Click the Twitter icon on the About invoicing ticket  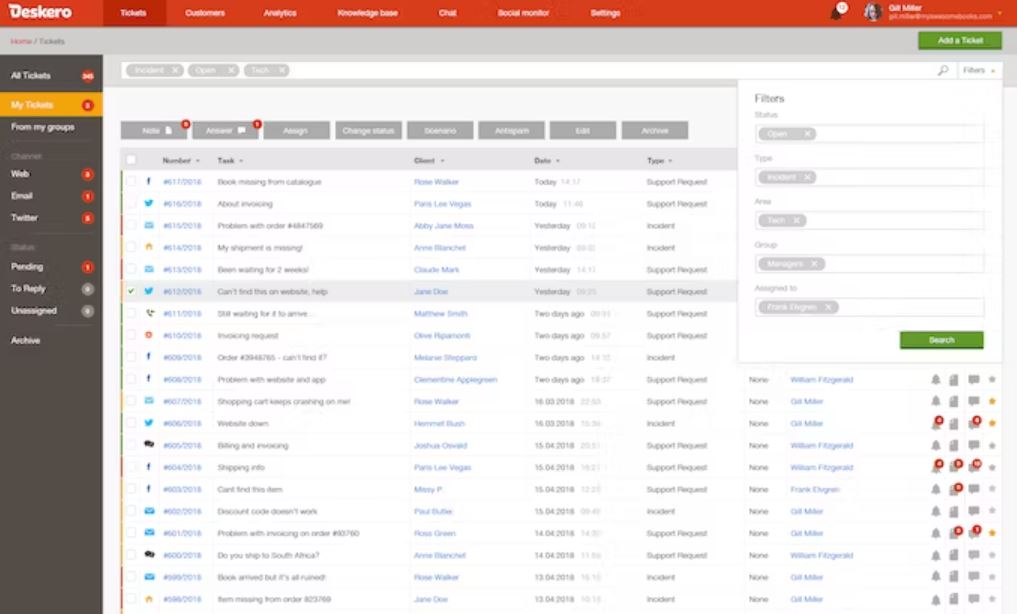[149, 204]
